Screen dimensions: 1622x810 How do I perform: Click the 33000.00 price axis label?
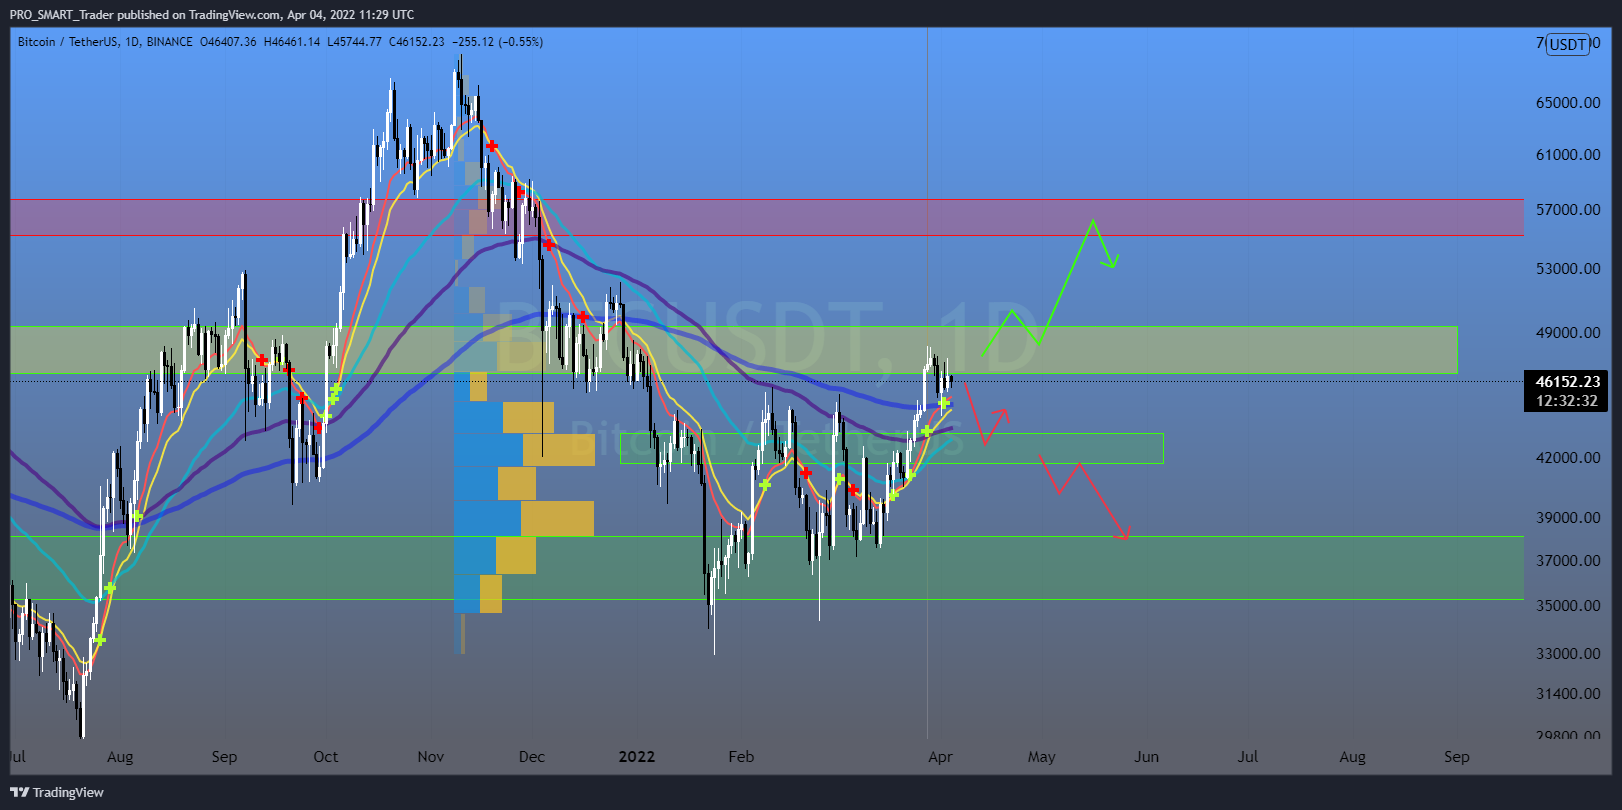tap(1568, 653)
